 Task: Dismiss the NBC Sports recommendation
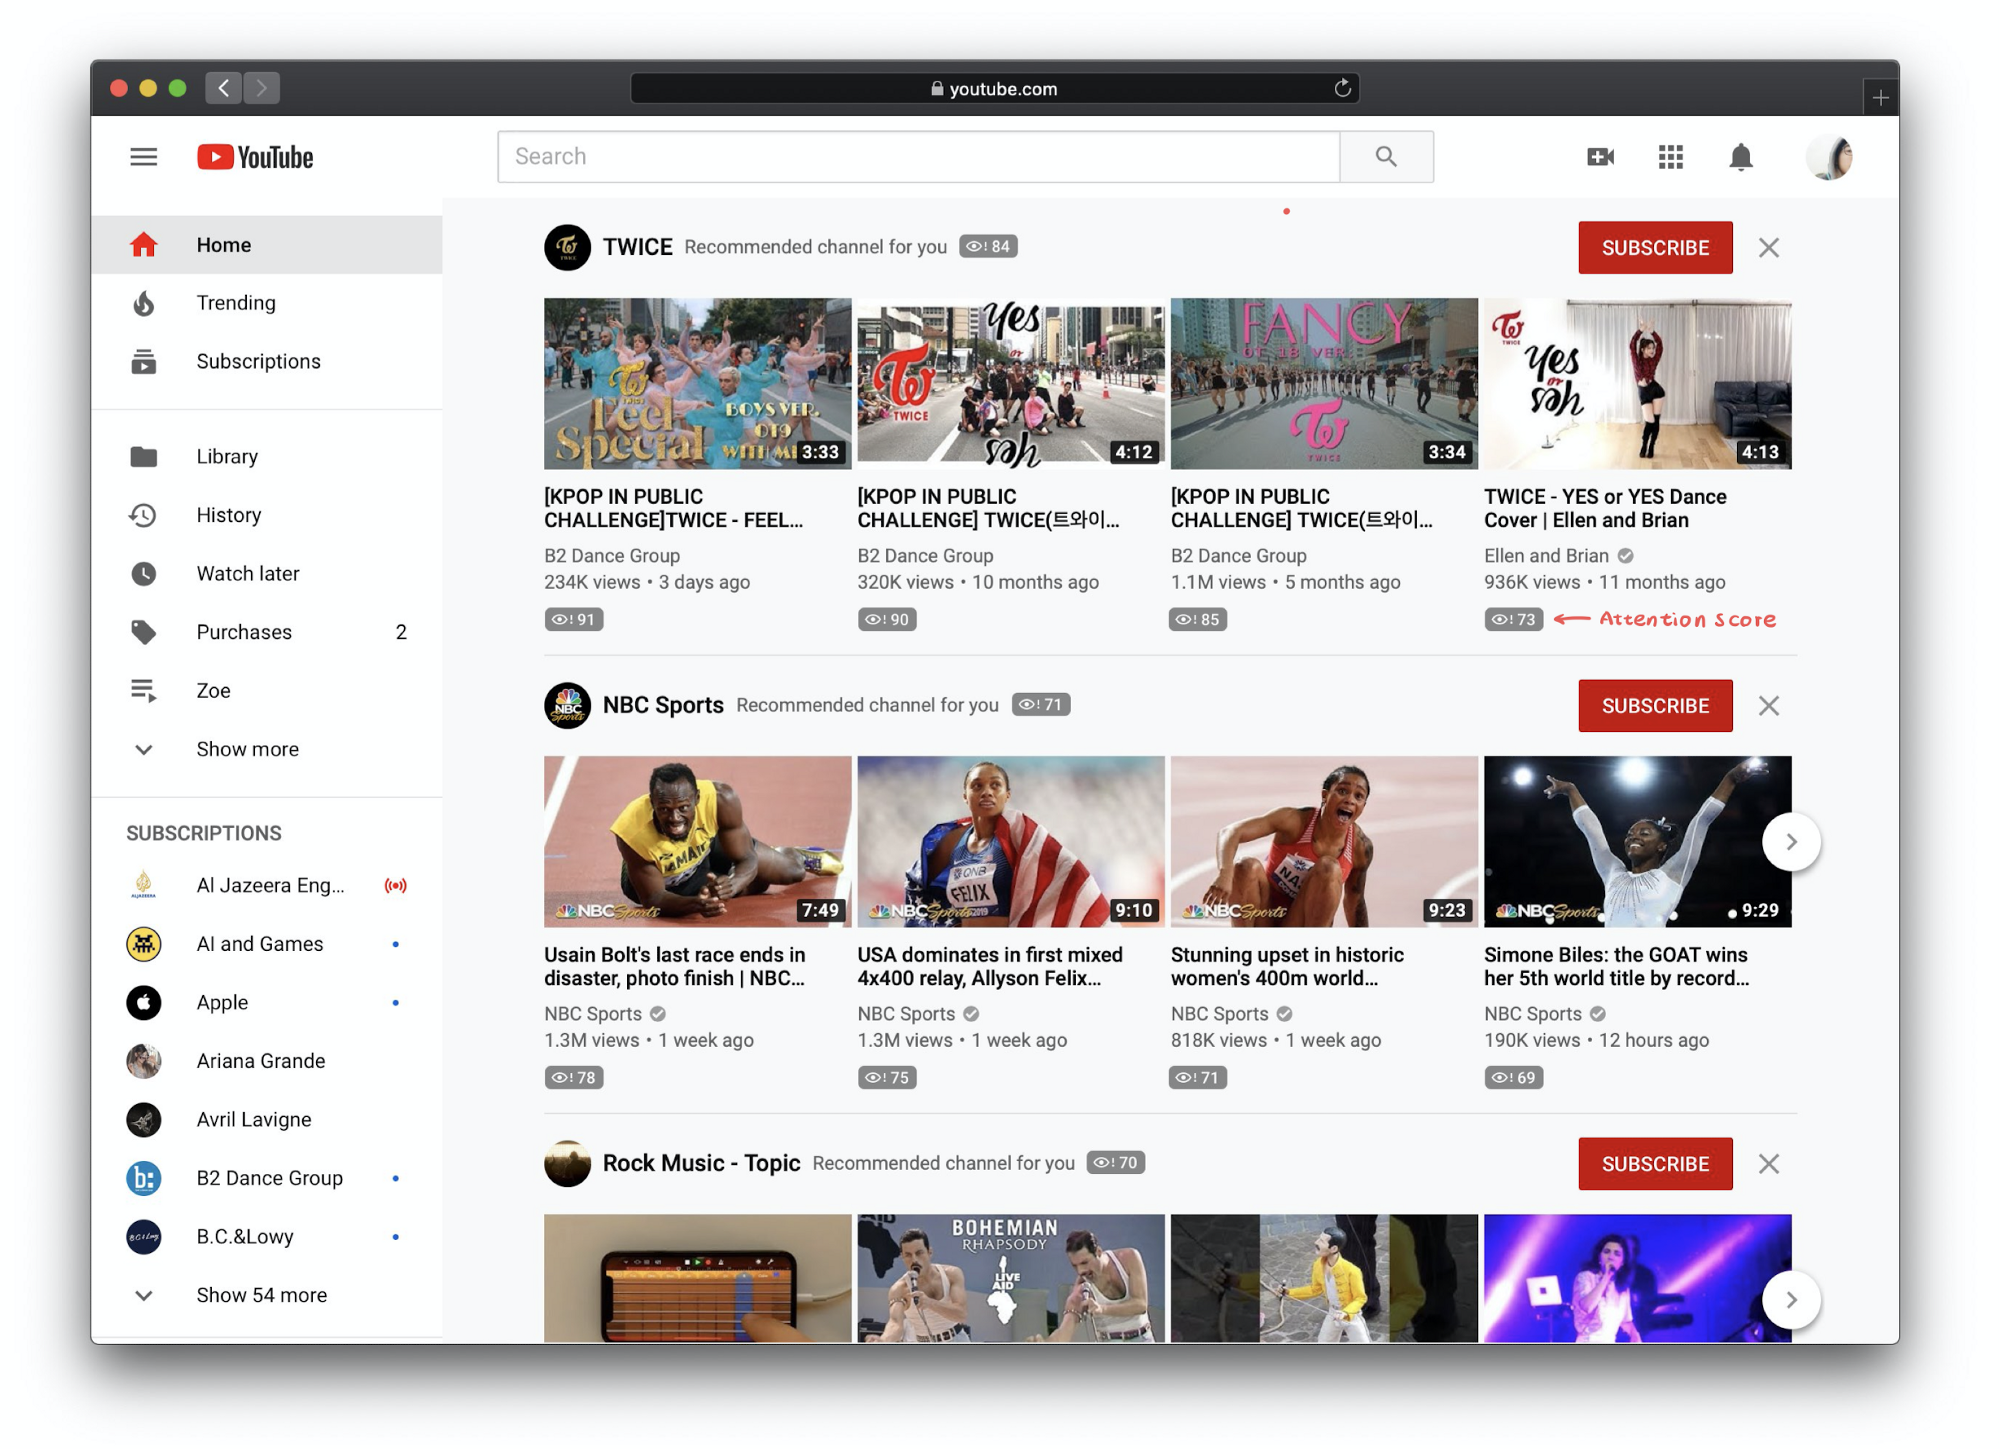1768,706
